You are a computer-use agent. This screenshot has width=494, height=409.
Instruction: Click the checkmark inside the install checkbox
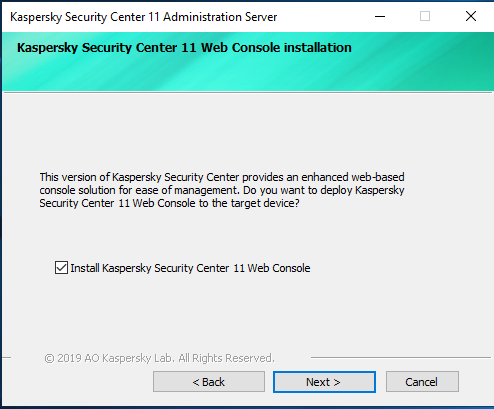pos(61,268)
